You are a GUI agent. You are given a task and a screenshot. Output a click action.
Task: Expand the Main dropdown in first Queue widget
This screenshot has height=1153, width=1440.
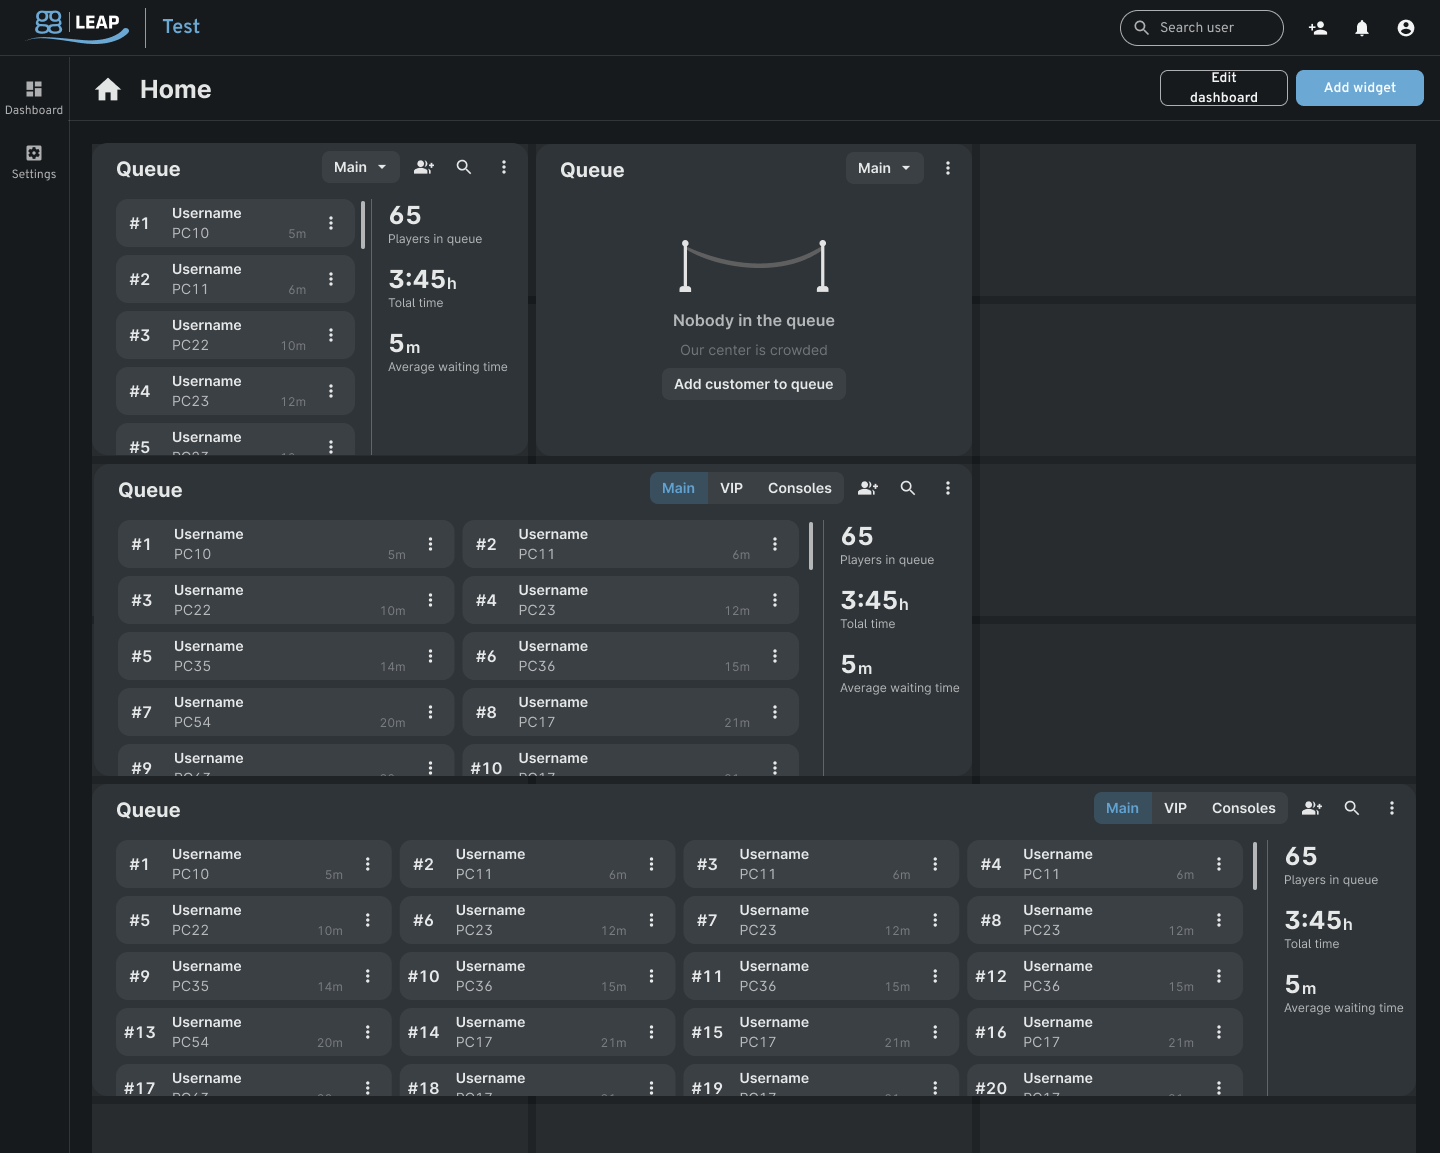360,167
